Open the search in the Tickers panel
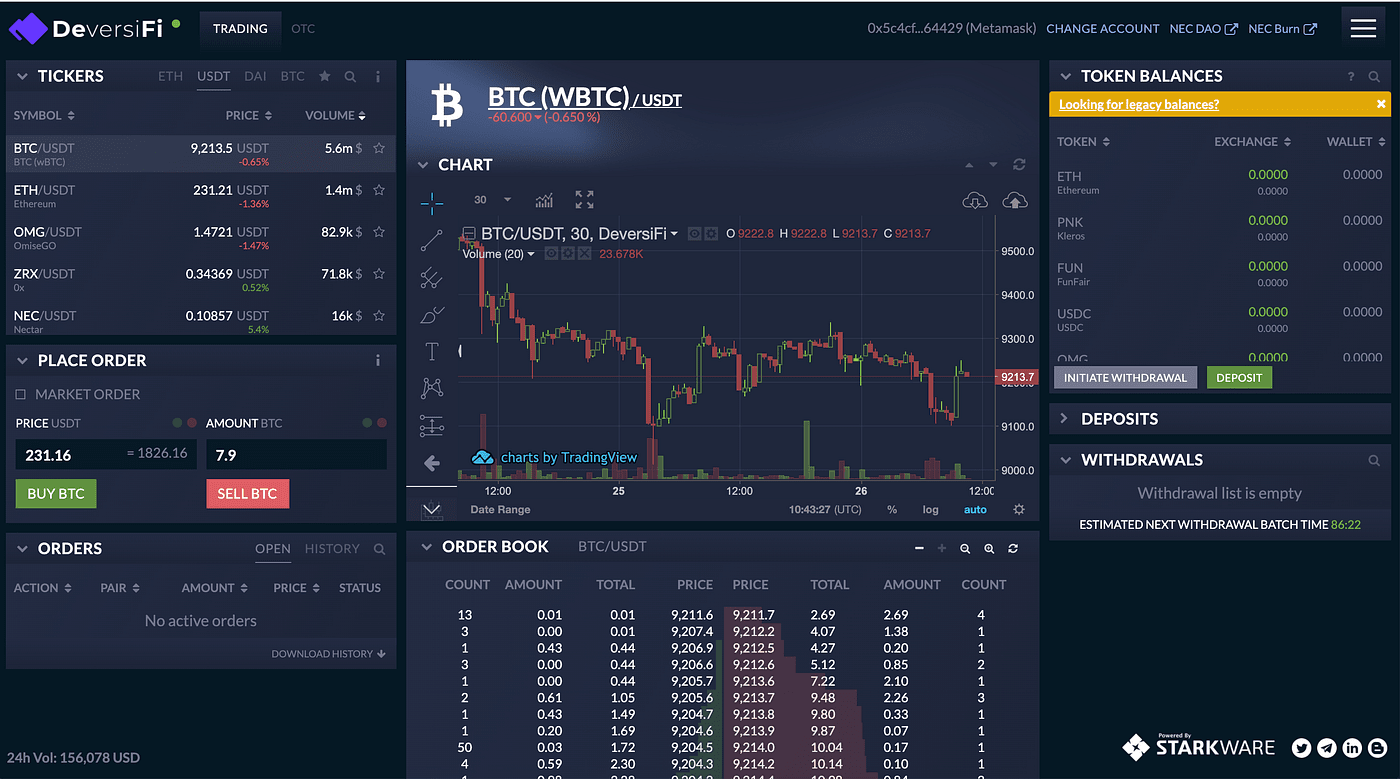 pyautogui.click(x=350, y=76)
